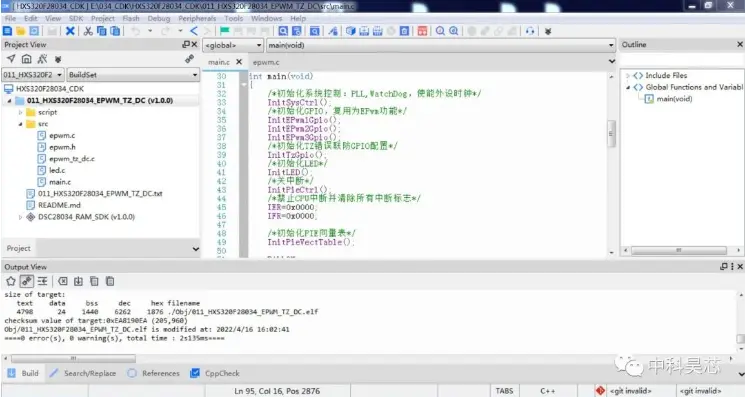The image size is (745, 397).
Task: Toggle the pin star icon in Output View
Action: [10, 282]
